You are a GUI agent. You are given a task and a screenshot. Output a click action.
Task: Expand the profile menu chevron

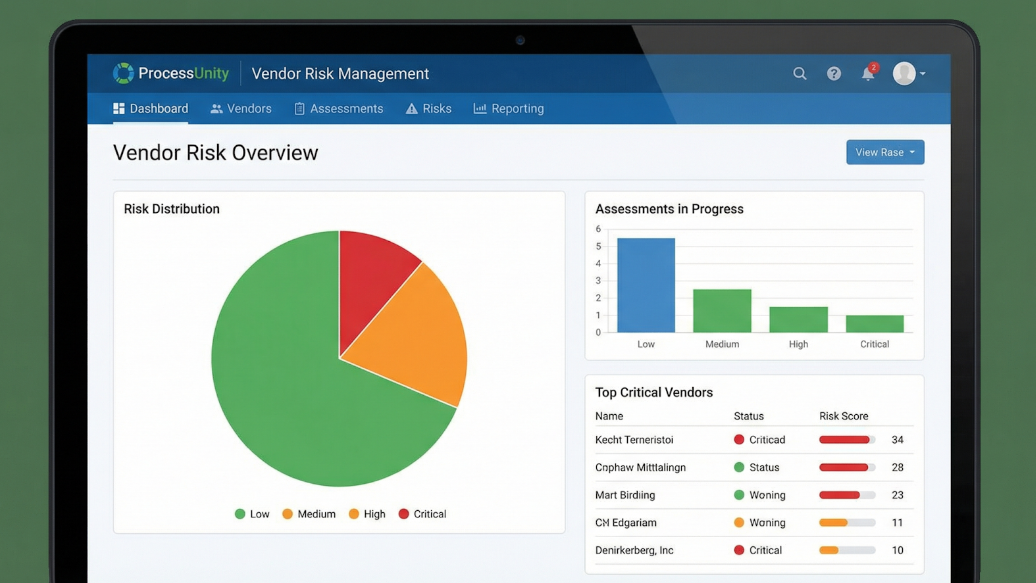click(x=923, y=73)
